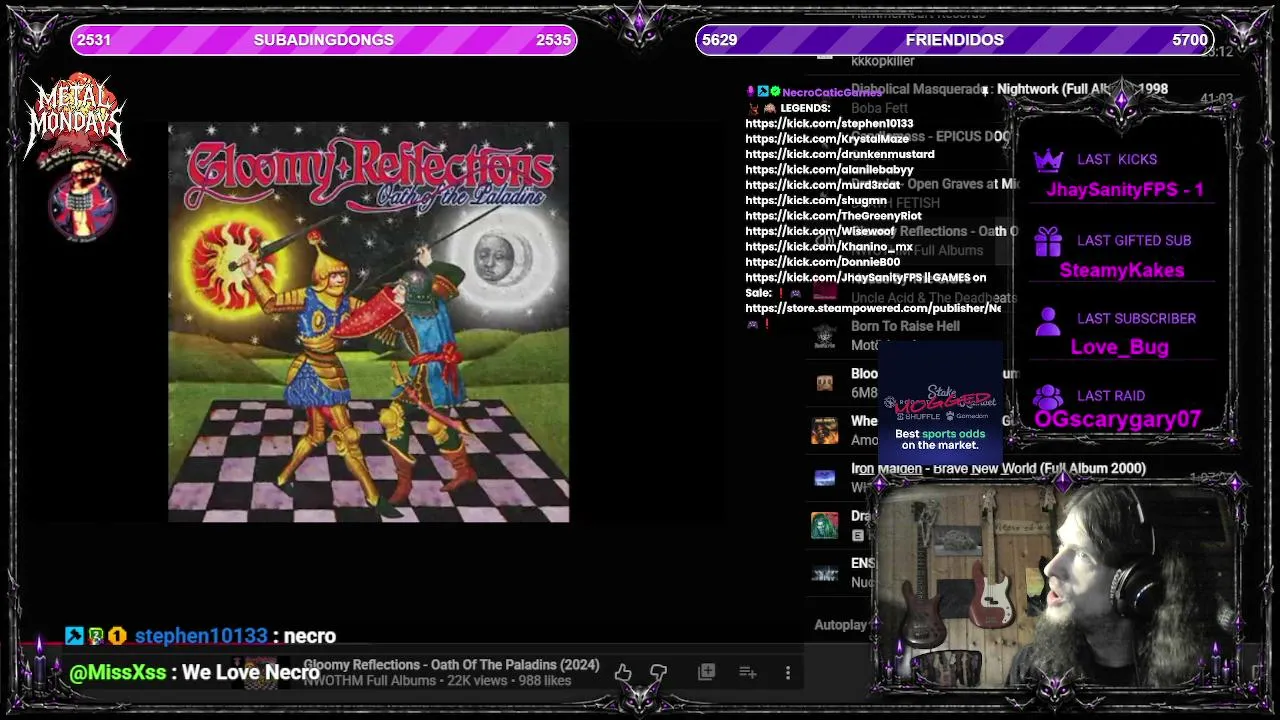
Task: Open the kick.com/alanilebabyy link
Action: pyautogui.click(x=829, y=170)
